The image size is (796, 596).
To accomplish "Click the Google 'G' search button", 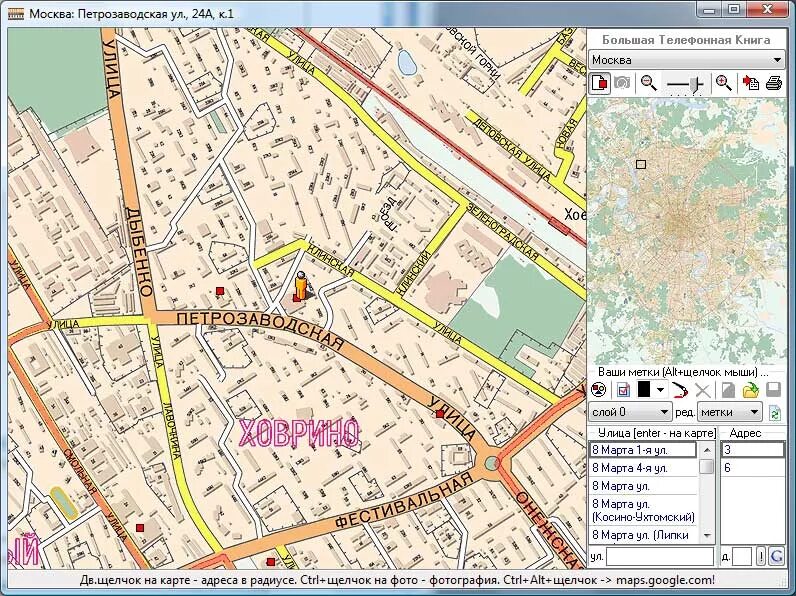I will 777,556.
